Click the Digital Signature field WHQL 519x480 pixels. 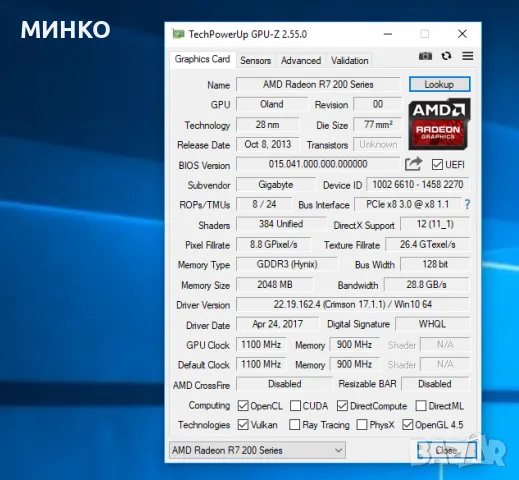coord(432,324)
